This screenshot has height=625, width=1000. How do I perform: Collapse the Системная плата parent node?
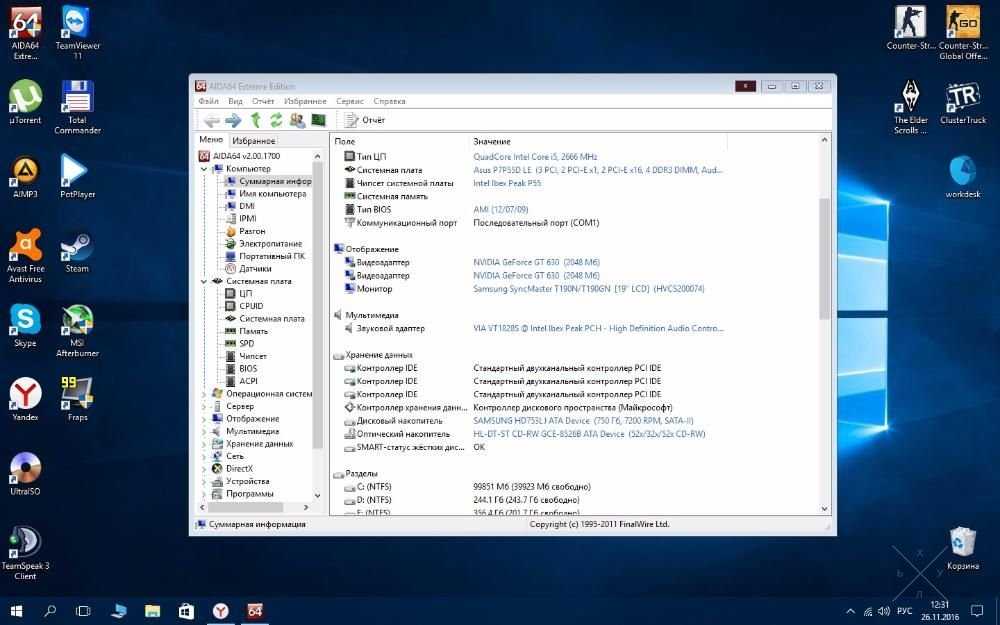[x=204, y=281]
